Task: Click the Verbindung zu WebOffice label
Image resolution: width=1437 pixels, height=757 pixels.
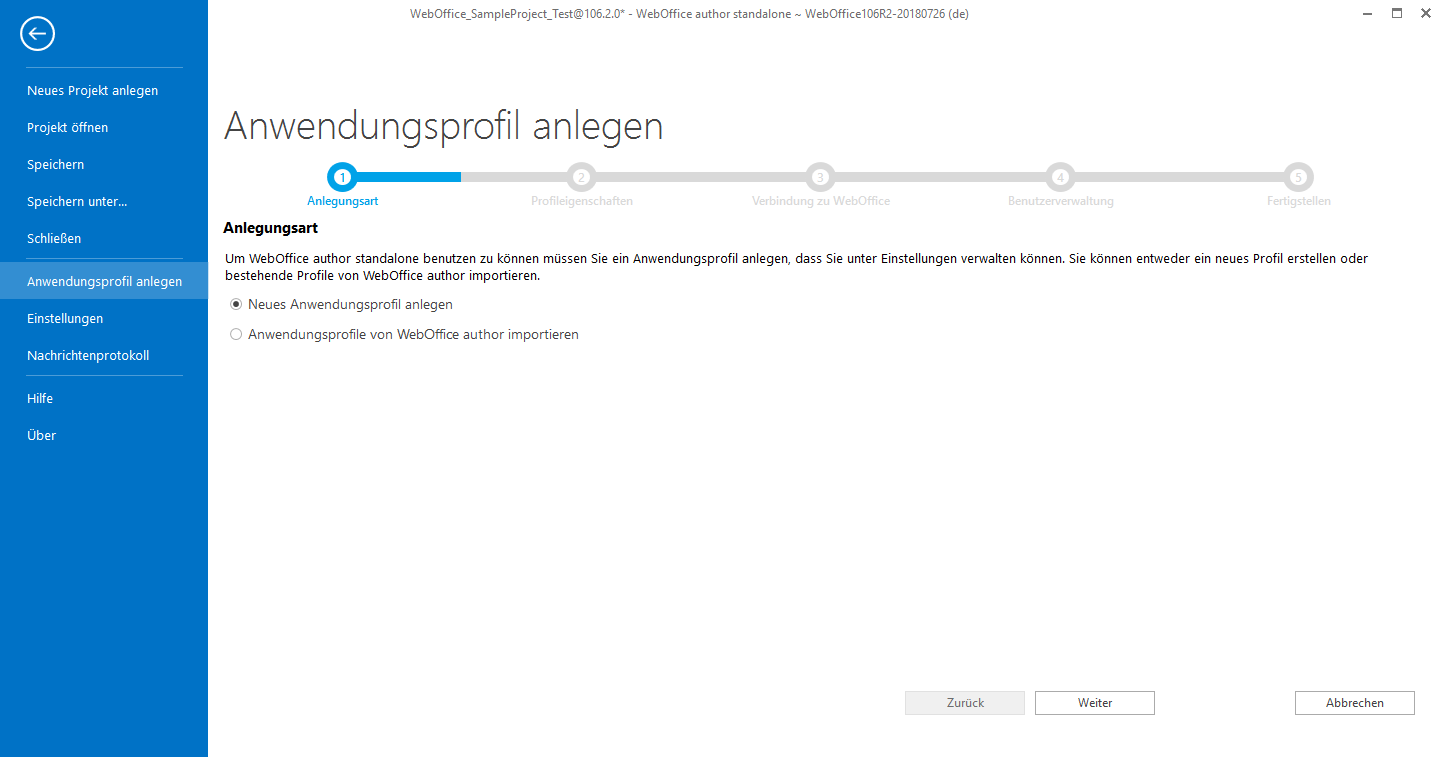Action: (x=821, y=201)
